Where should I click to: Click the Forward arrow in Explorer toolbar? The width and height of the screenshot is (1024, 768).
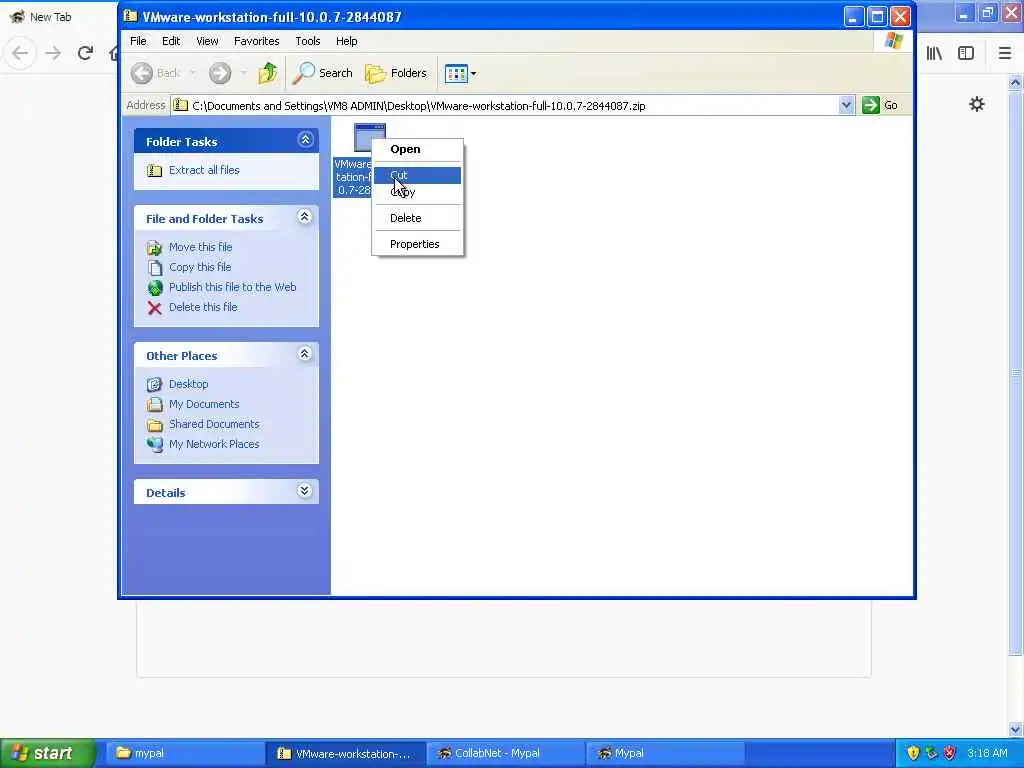coord(220,73)
